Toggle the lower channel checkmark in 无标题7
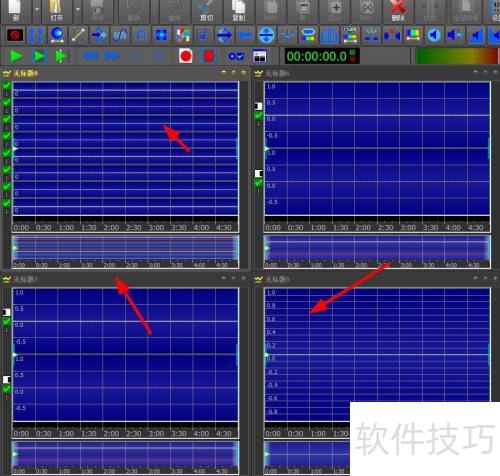Viewport: 500px width, 476px height. tap(7, 389)
